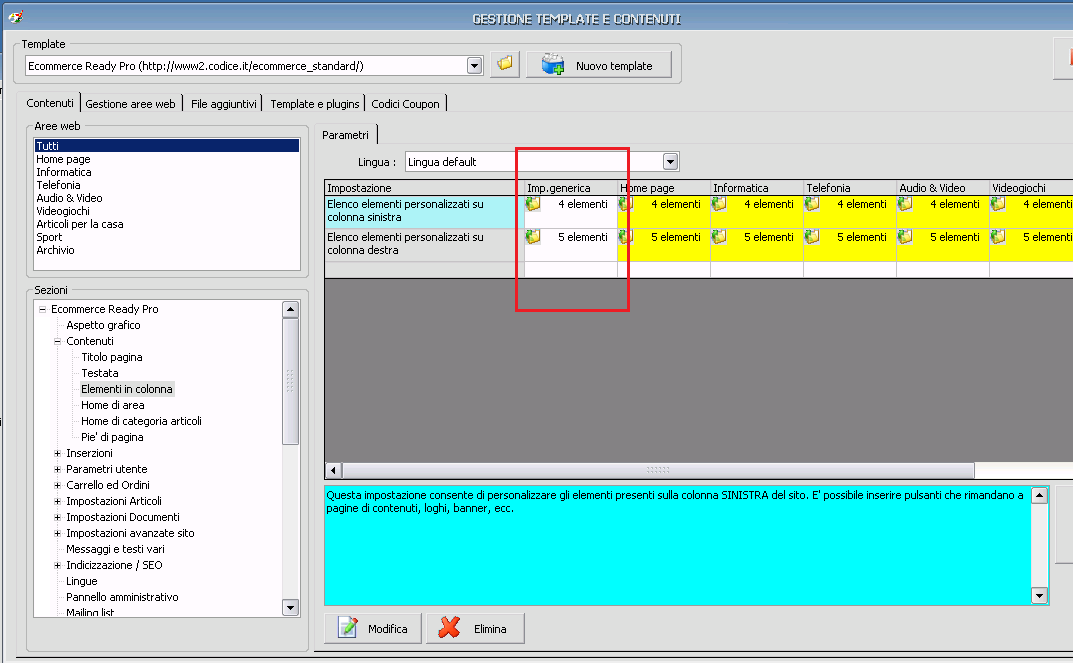Collapse the Ecommerce Ready Pro tree node
Screen dimensions: 1073x663
coord(42,309)
